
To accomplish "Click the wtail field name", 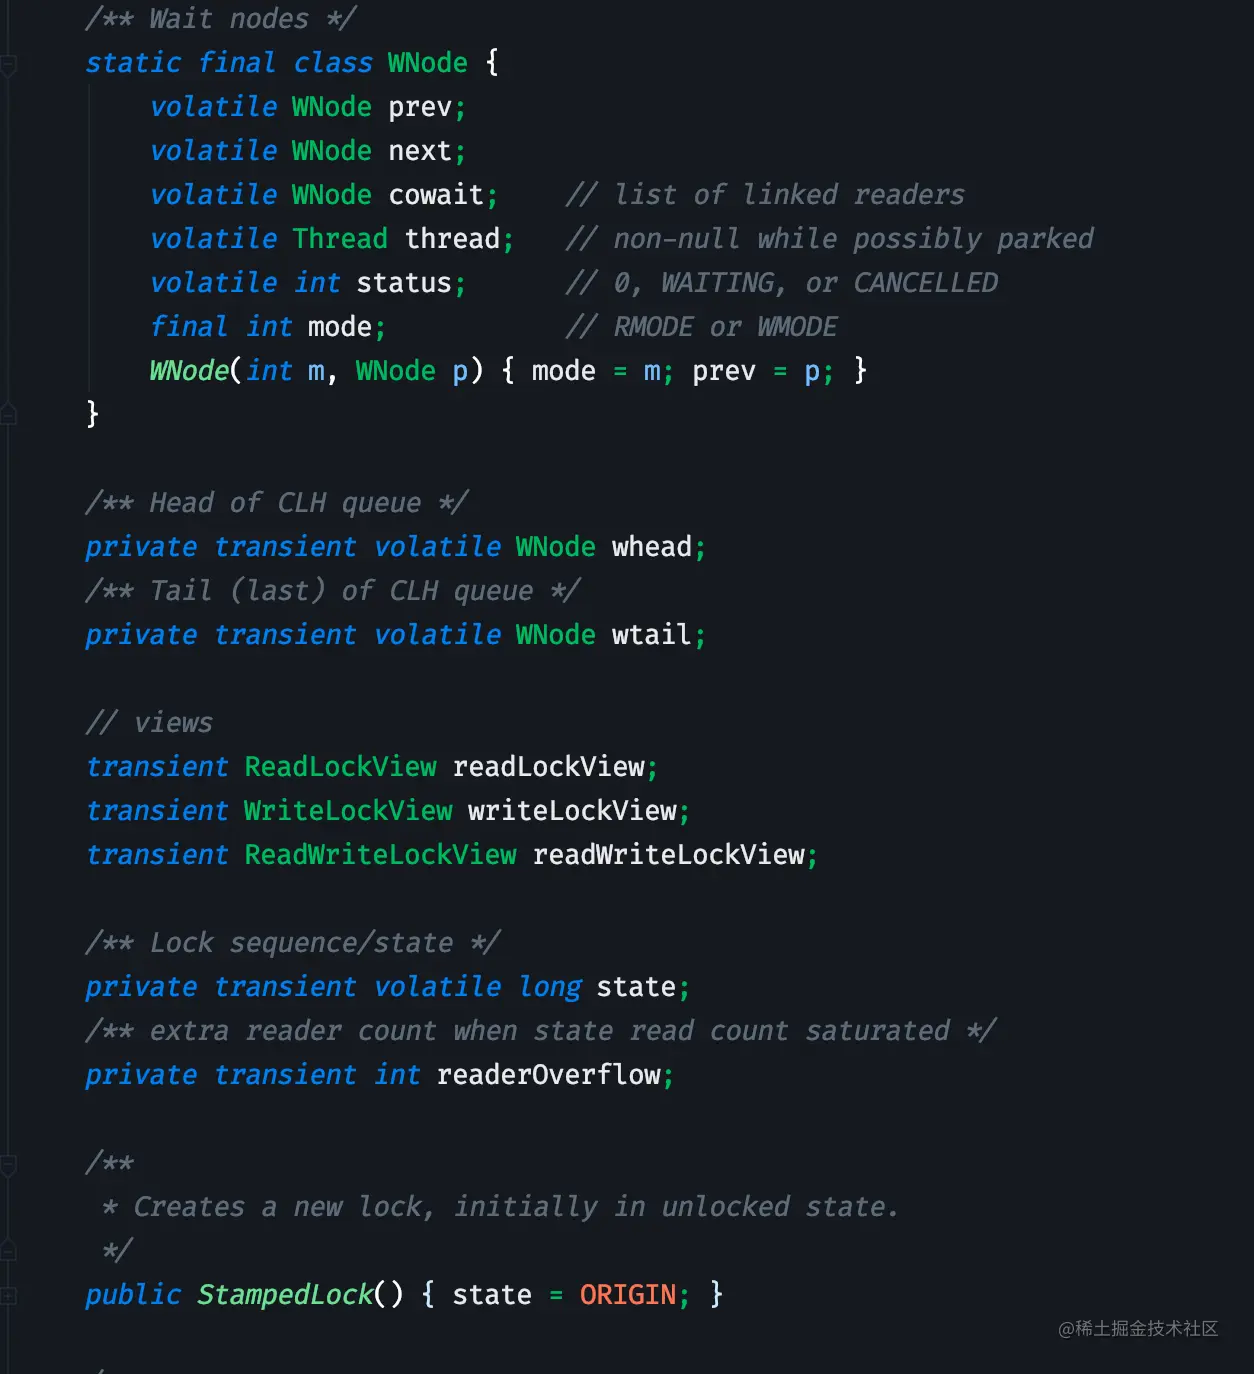I will tap(651, 635).
